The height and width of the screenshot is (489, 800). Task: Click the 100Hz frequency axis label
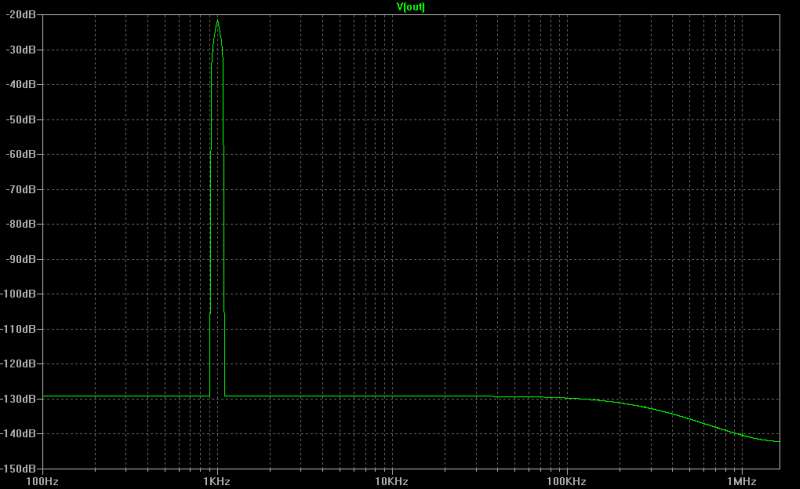42,481
